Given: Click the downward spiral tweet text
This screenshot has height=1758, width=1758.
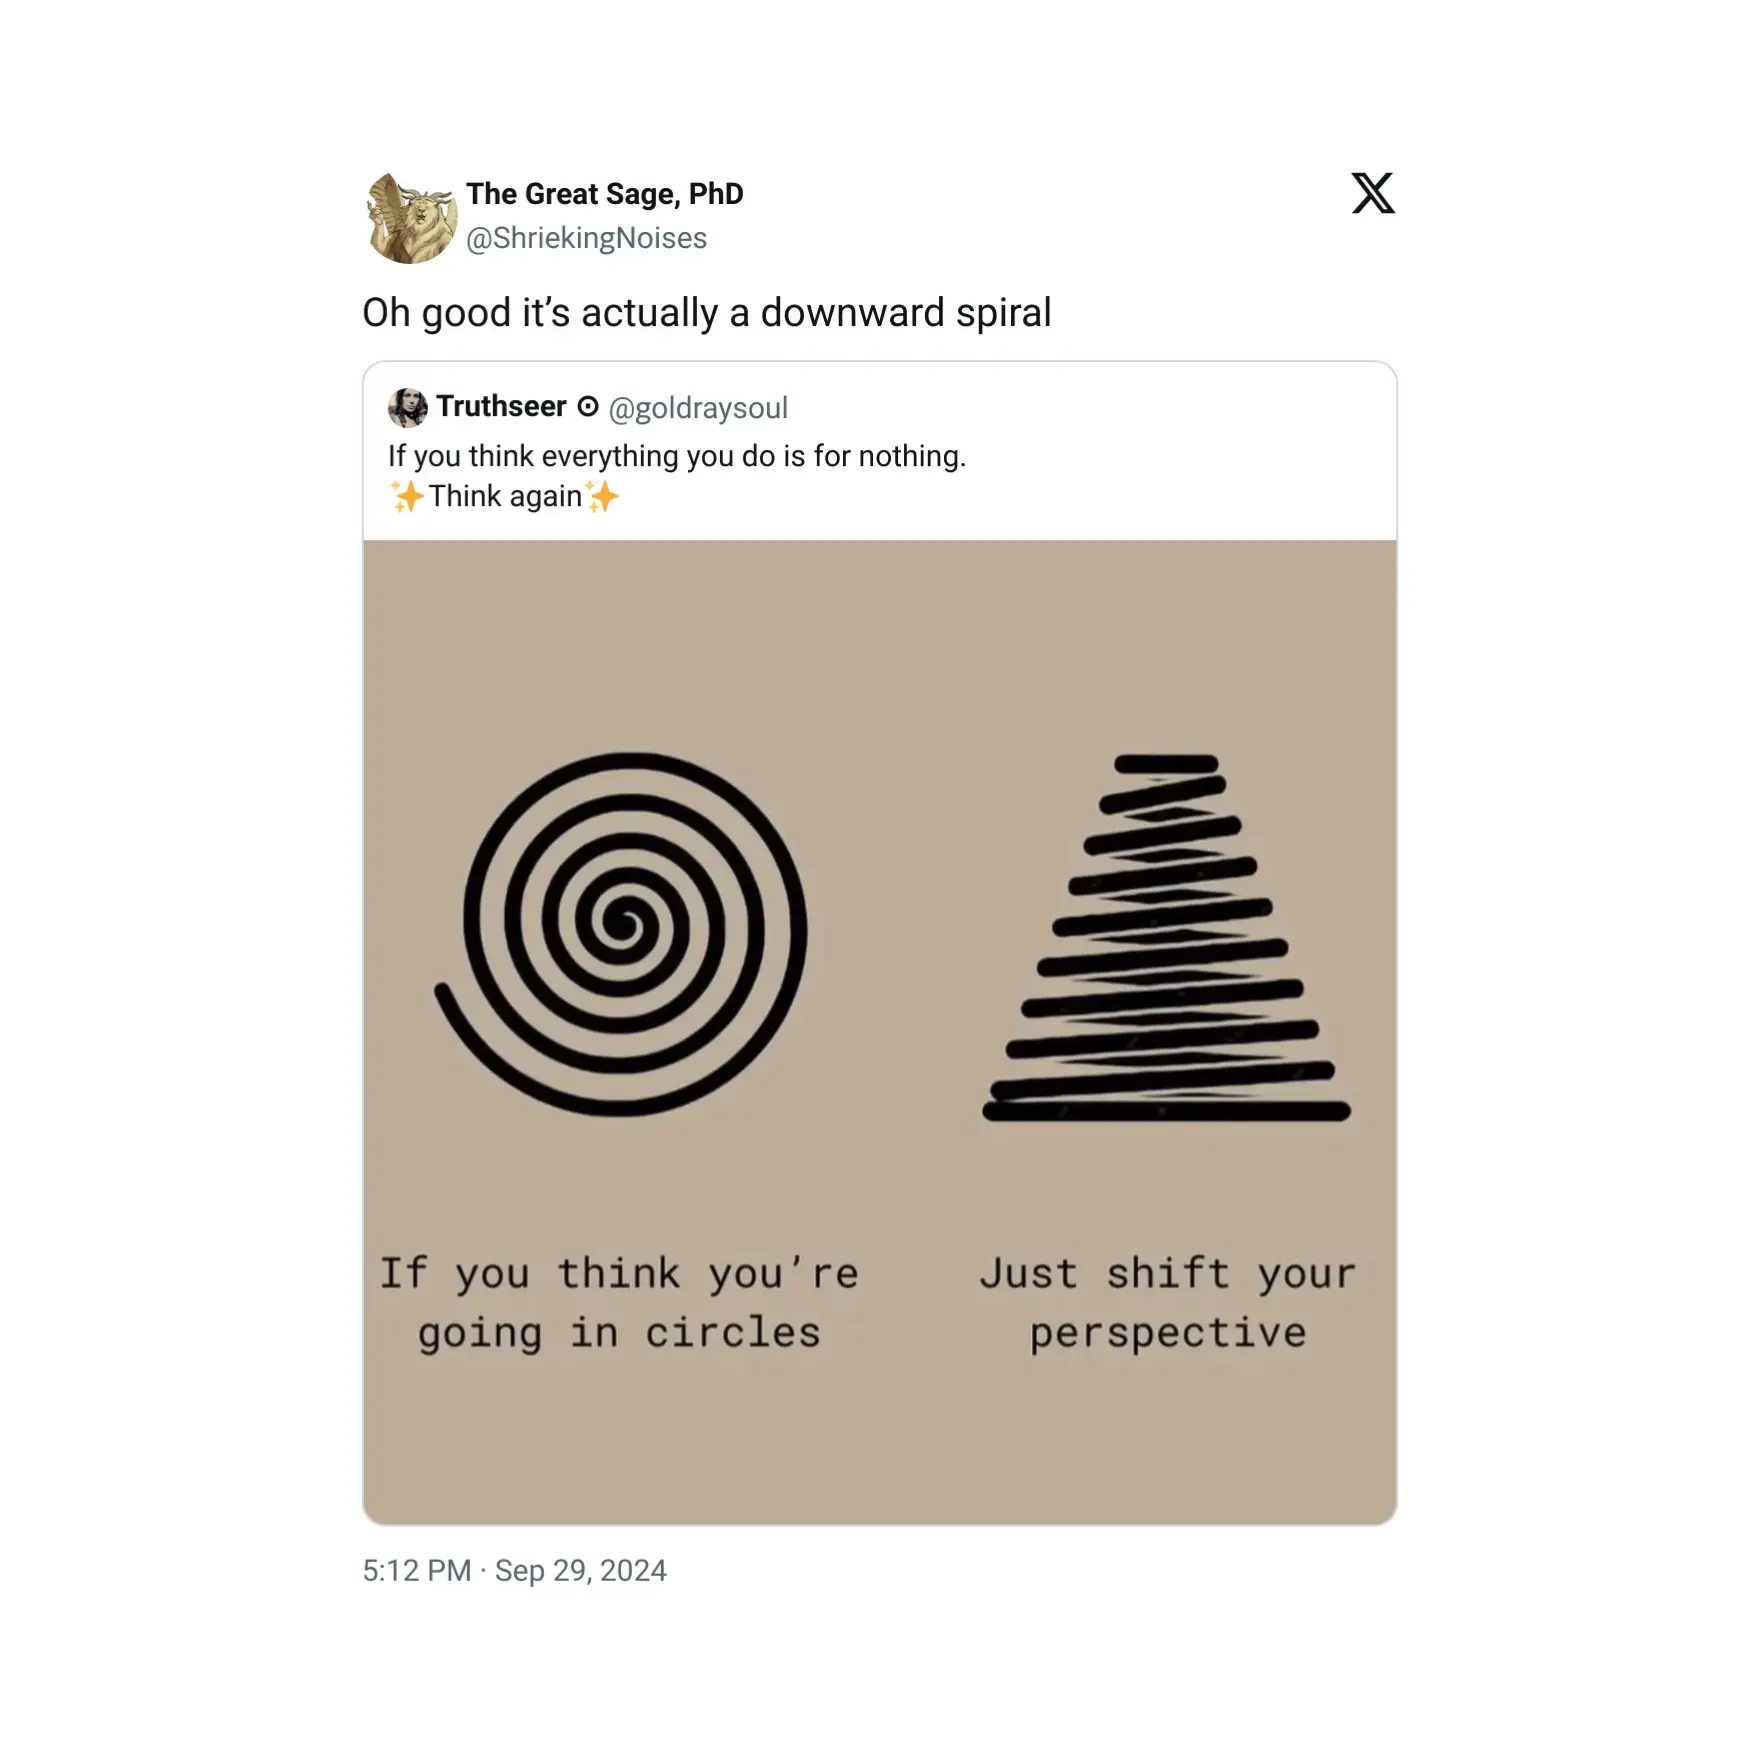Looking at the screenshot, I should tap(707, 313).
